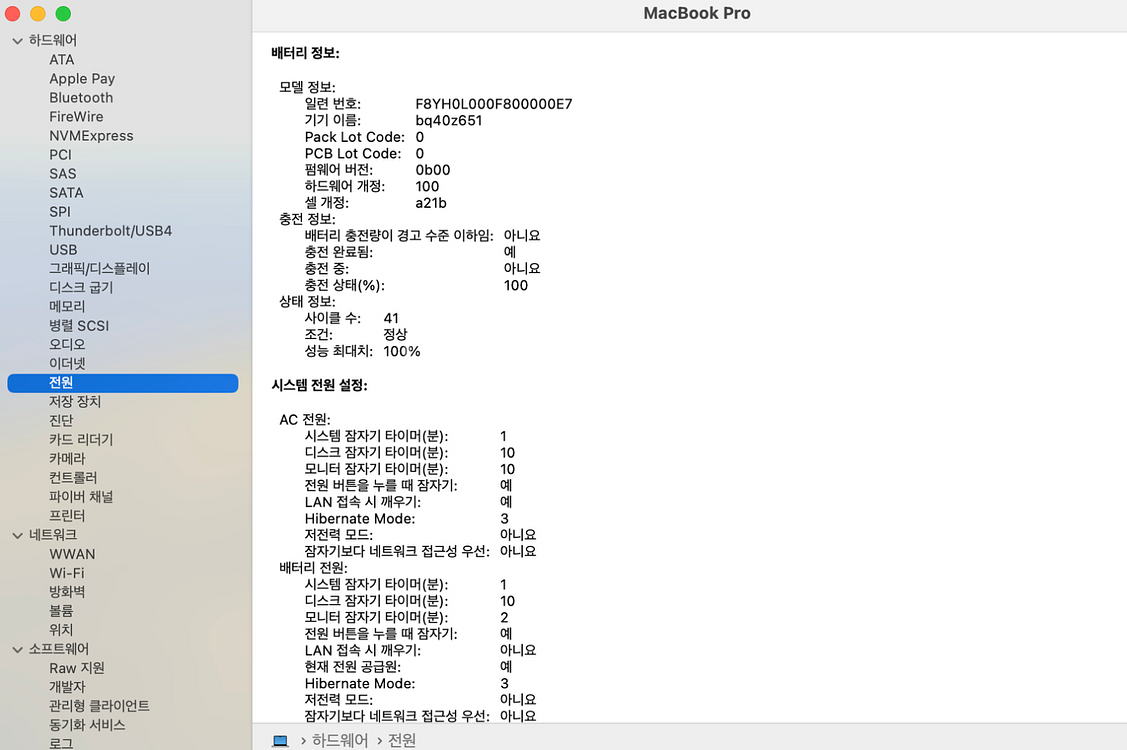Select the 하드웨어 section label
The height and width of the screenshot is (750, 1127).
[52, 40]
